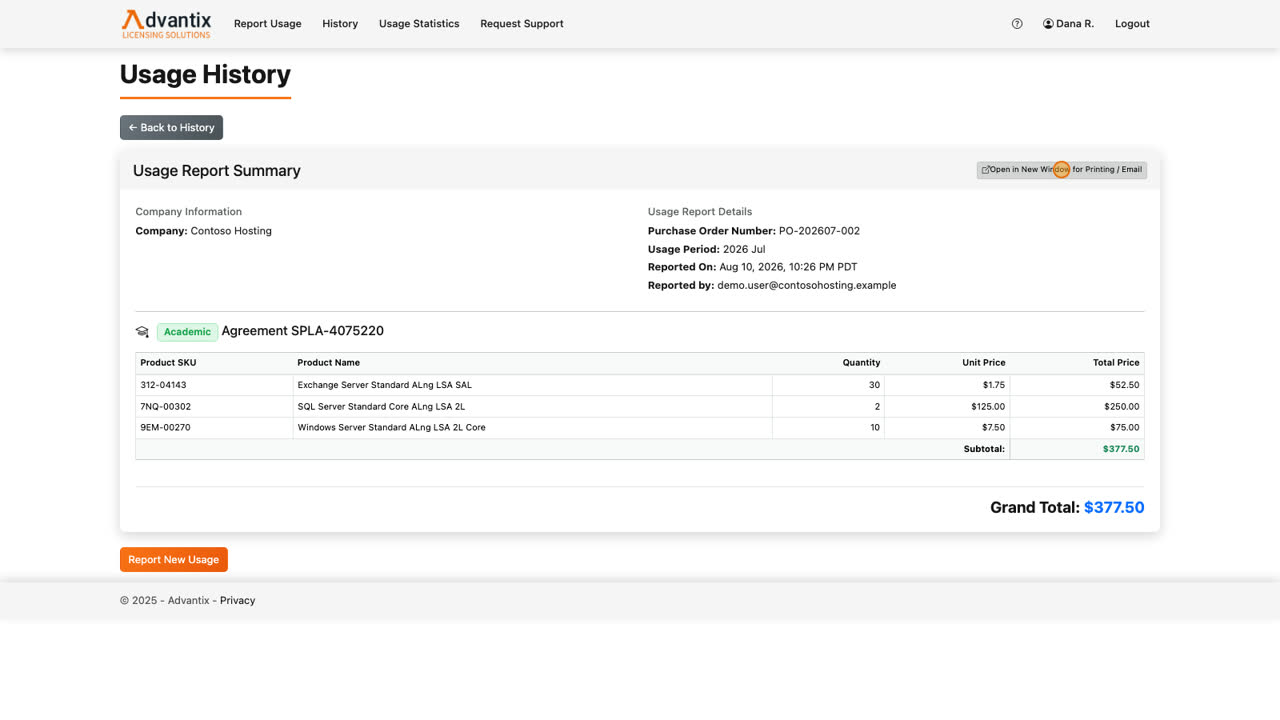1280x720 pixels.
Task: Click the Report New Usage button
Action: 174,560
